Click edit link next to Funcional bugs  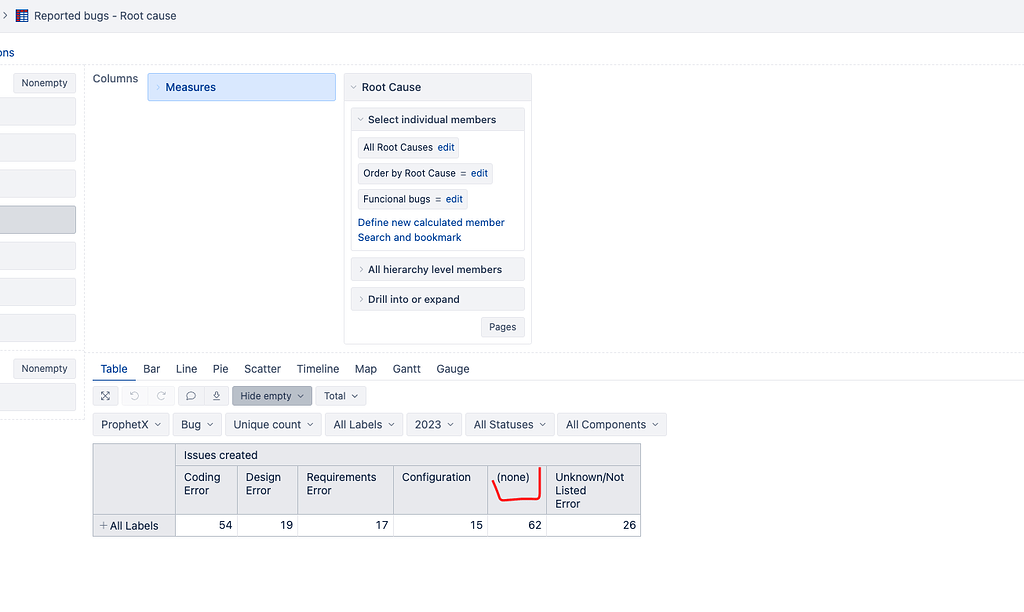(x=454, y=199)
